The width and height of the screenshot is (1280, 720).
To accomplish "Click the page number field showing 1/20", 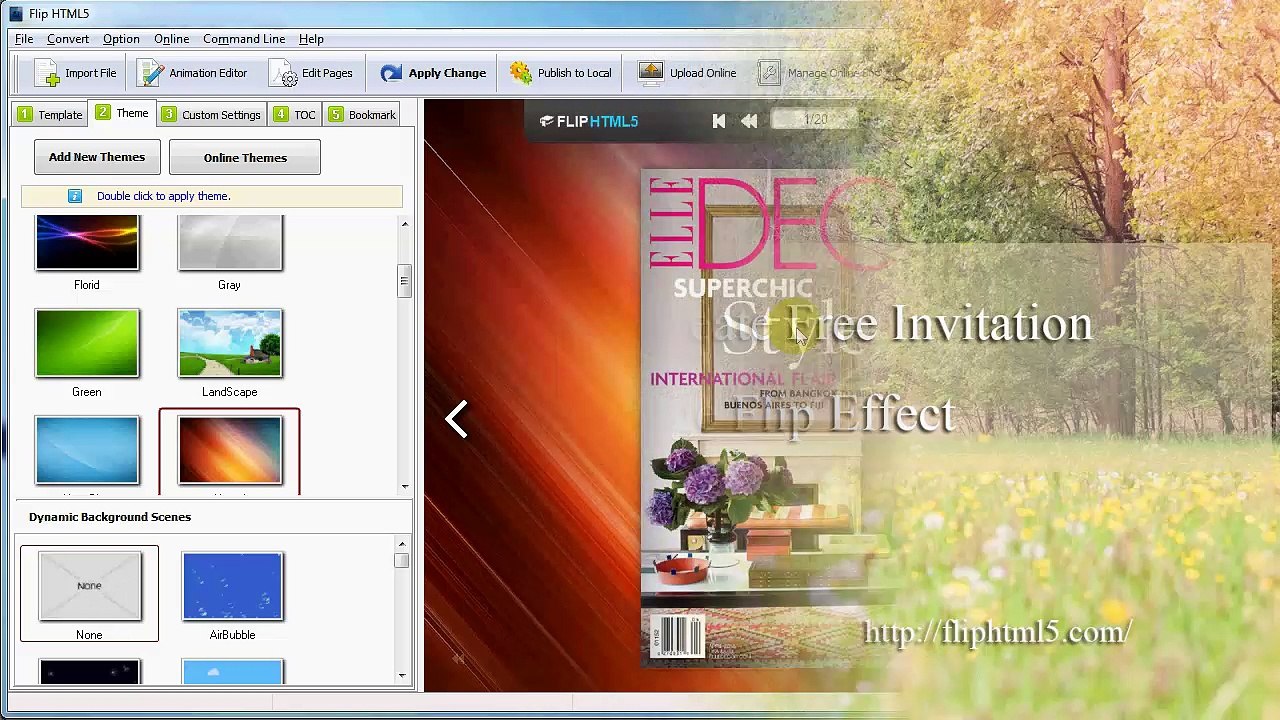I will pos(815,120).
